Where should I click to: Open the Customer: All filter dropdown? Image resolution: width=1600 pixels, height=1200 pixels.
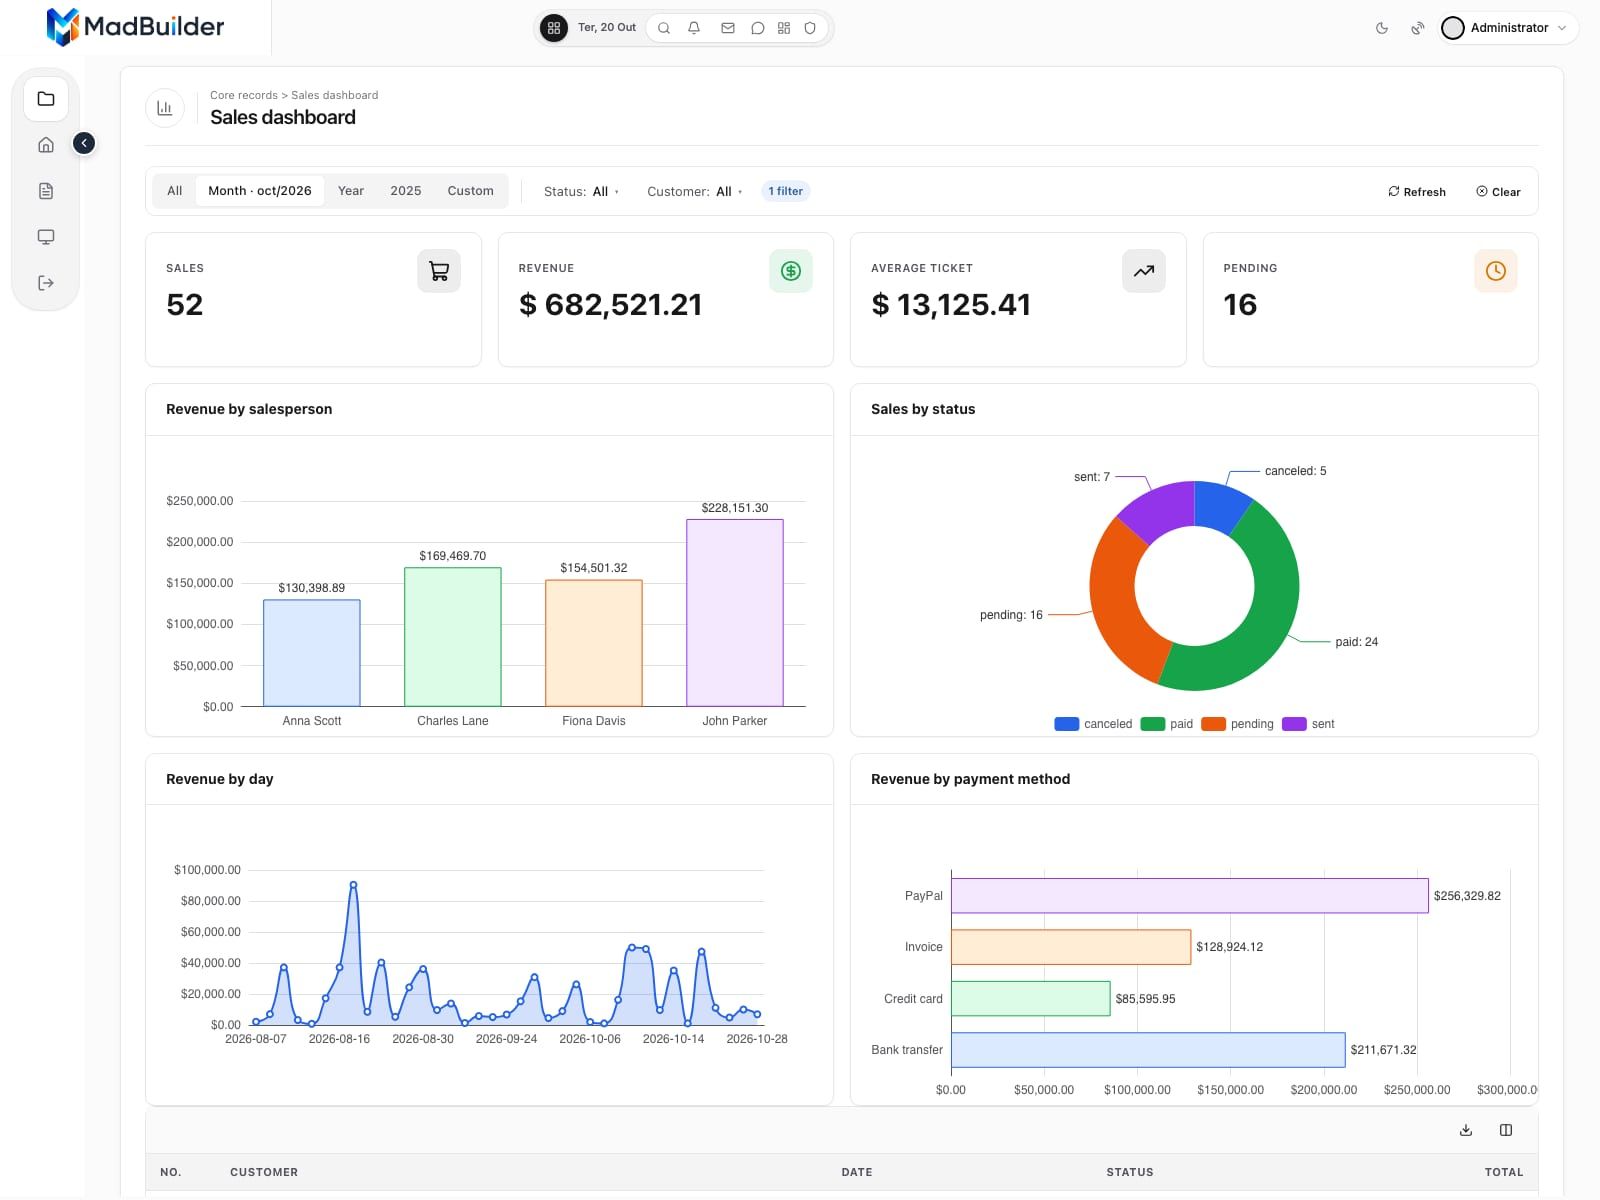(x=695, y=192)
